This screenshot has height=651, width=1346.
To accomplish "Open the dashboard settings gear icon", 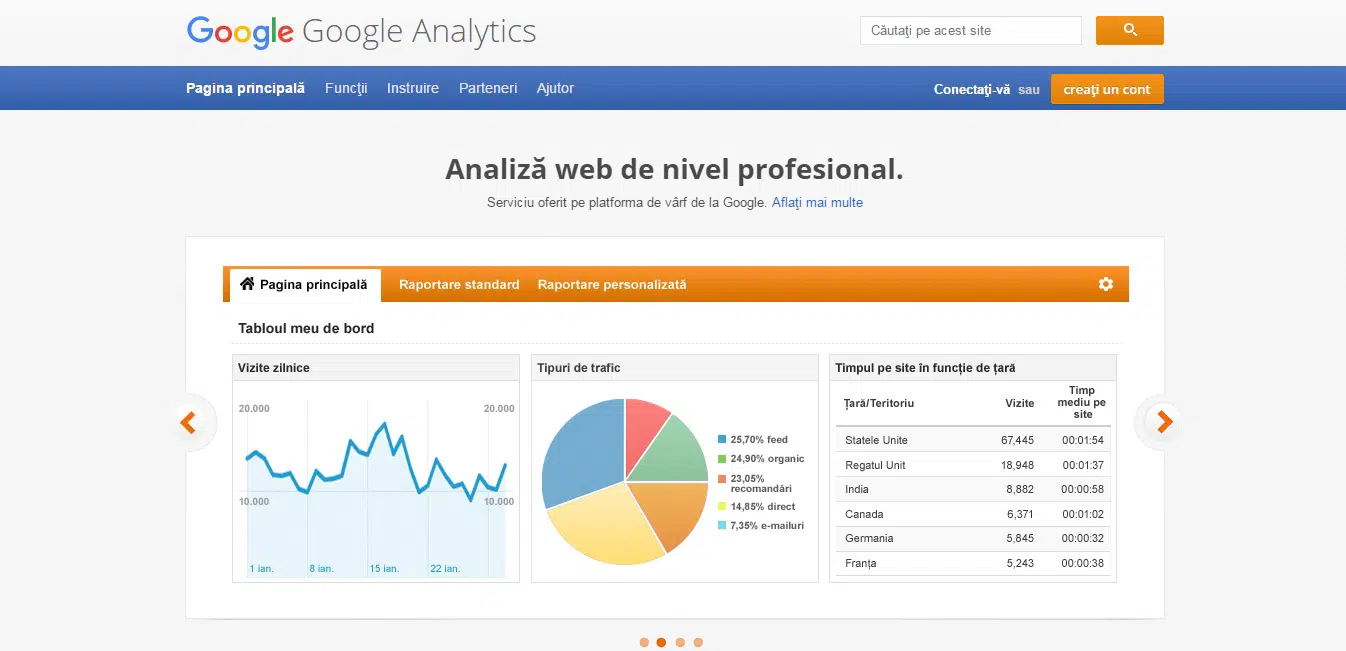I will point(1105,284).
